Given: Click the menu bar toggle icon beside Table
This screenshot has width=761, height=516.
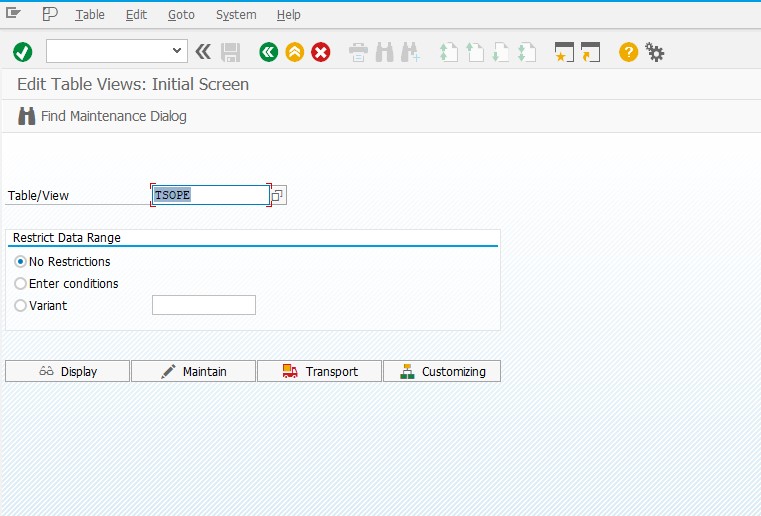Looking at the screenshot, I should coord(50,14).
